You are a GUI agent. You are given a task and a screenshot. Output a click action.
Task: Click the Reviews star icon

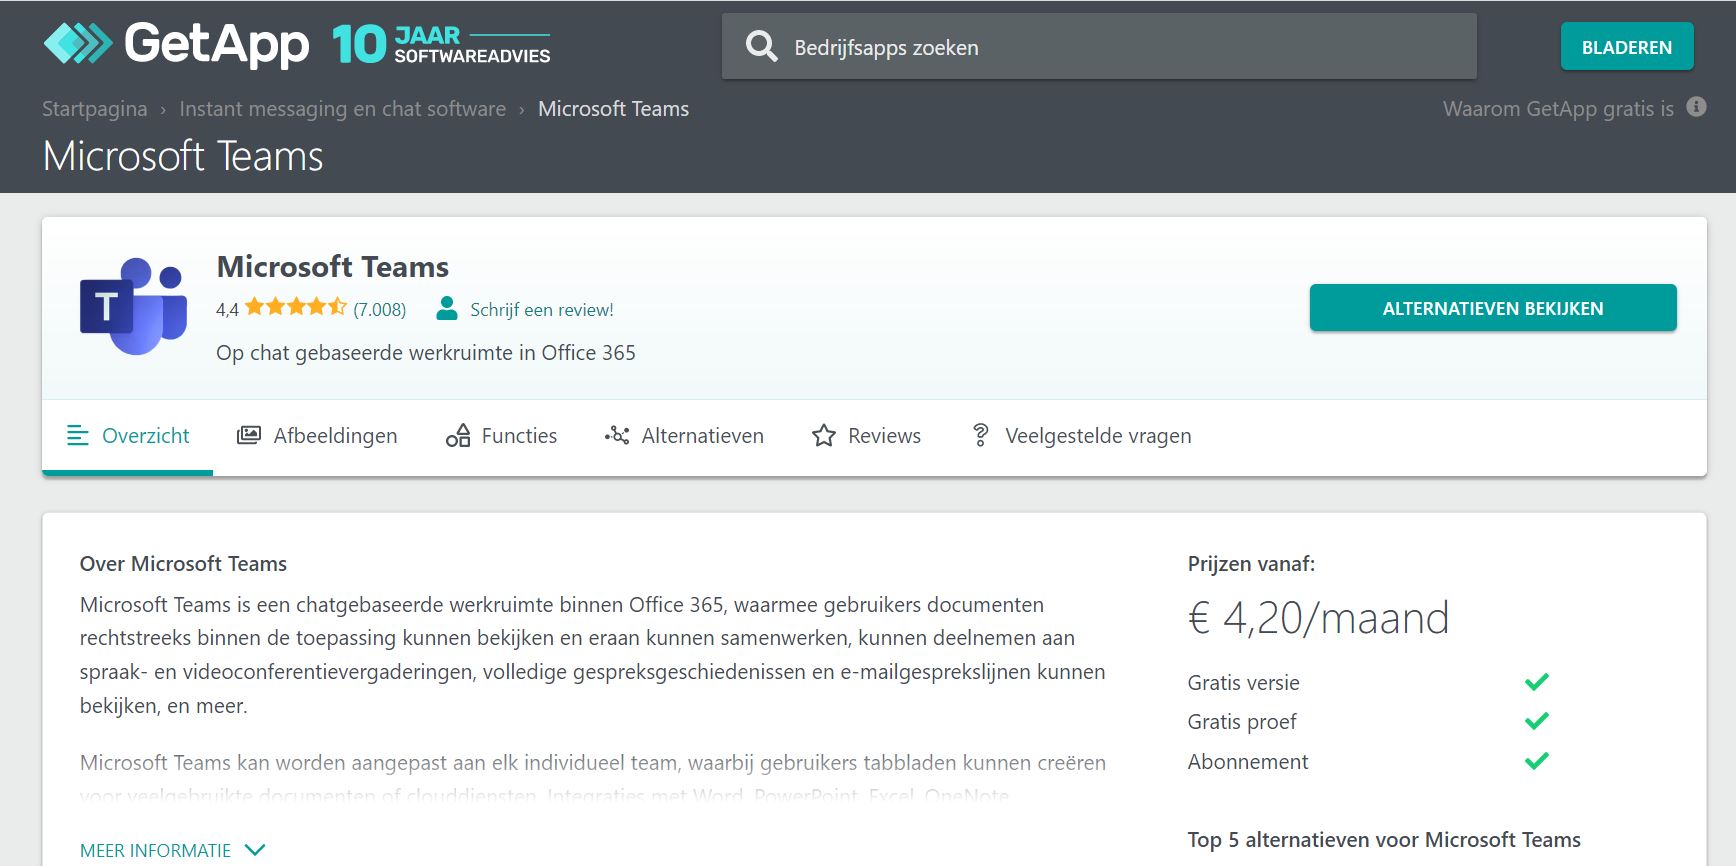click(824, 436)
